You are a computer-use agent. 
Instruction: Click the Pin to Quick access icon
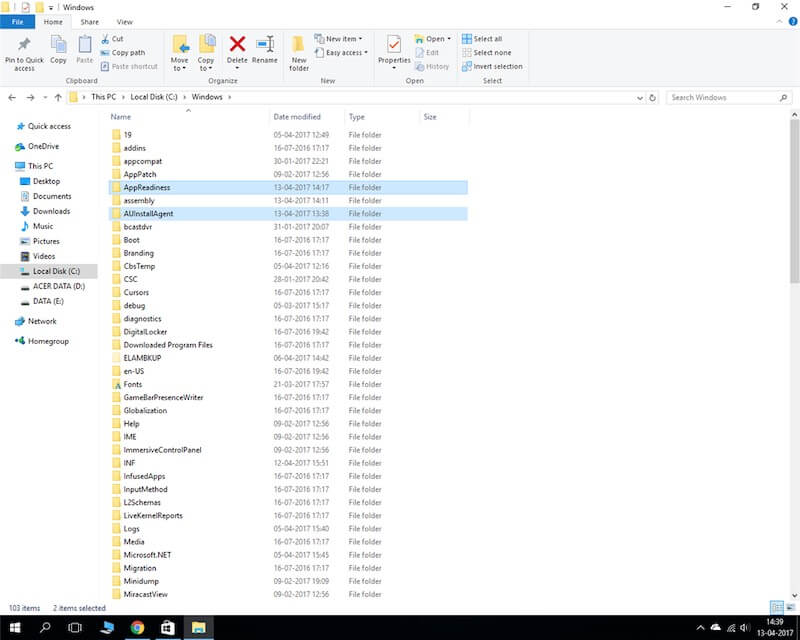(24, 47)
